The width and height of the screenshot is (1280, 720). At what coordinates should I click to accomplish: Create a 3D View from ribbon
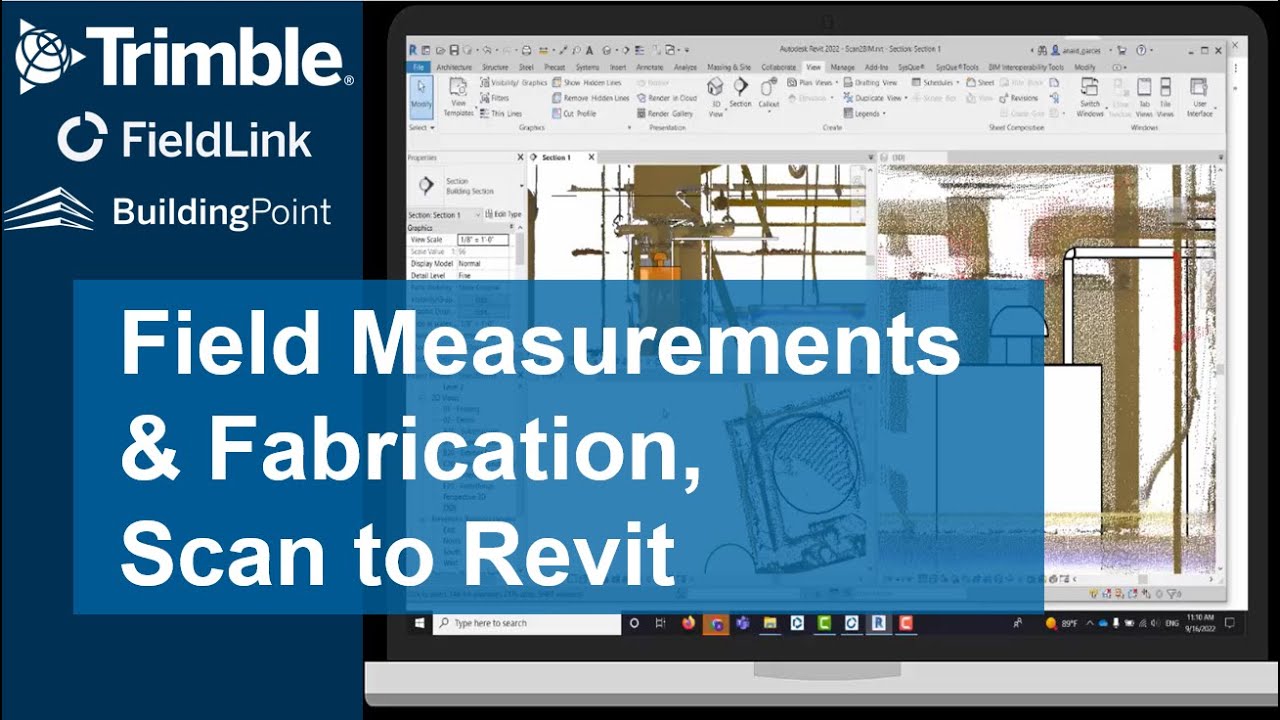pyautogui.click(x=716, y=98)
